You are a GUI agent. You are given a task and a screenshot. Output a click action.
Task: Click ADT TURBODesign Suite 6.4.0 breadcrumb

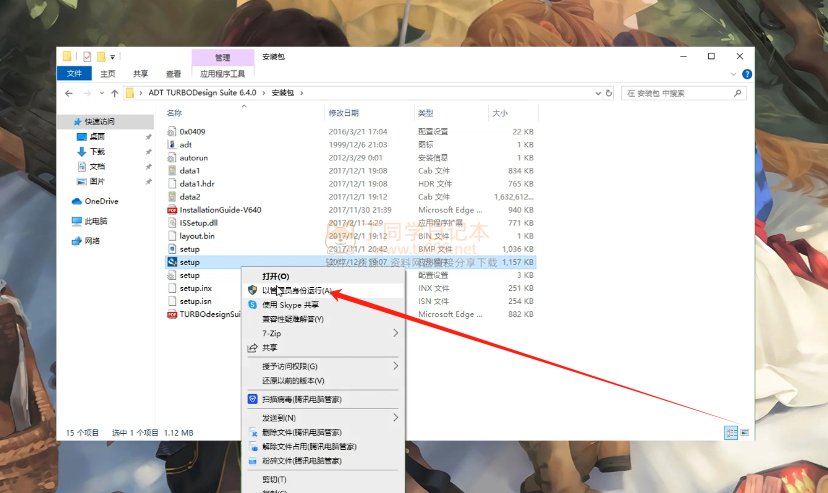coord(202,92)
